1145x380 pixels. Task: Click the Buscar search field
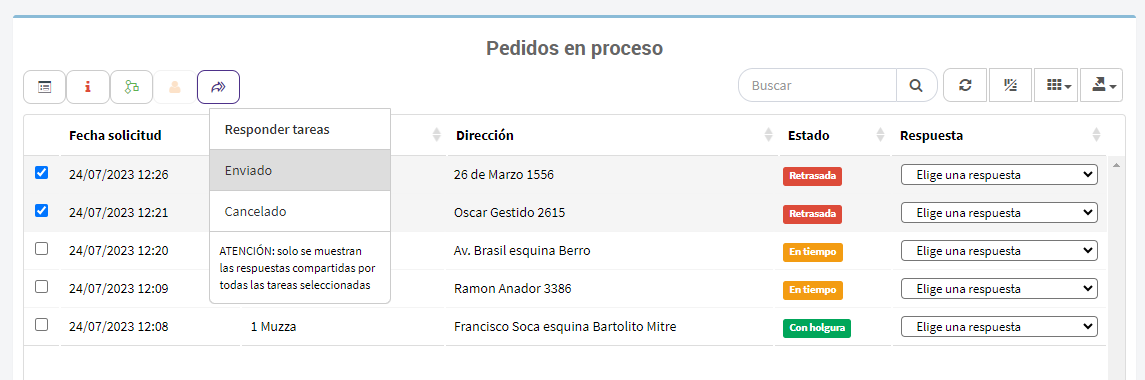(x=818, y=86)
